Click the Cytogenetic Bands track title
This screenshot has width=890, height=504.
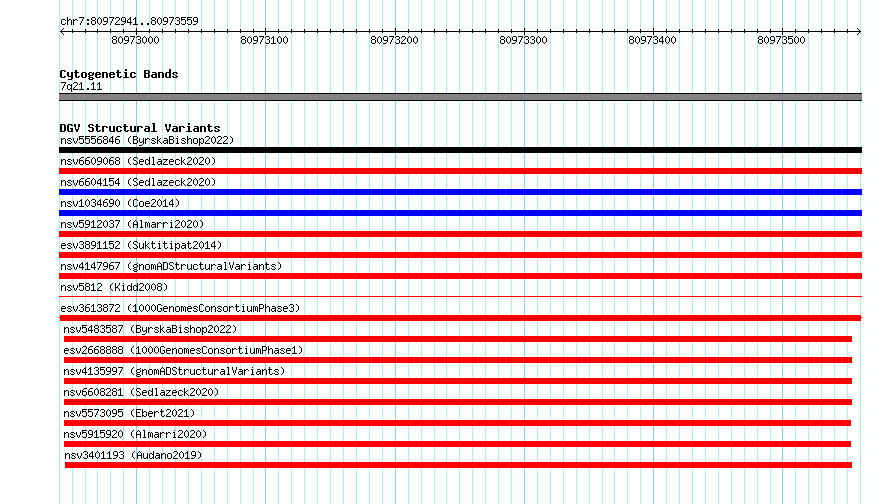point(119,74)
